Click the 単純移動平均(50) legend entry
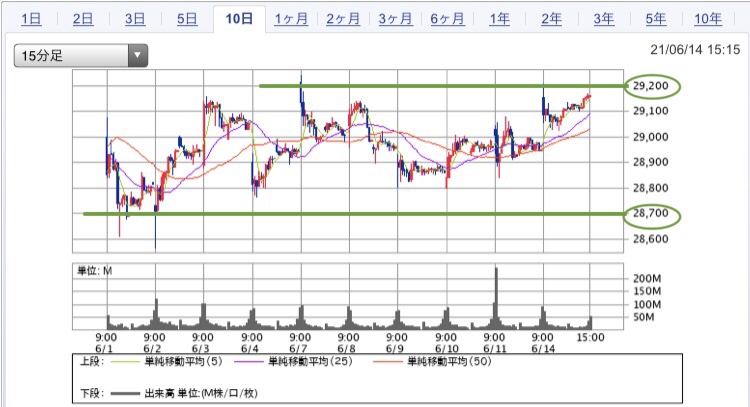Image resolution: width=750 pixels, height=407 pixels. point(449,362)
